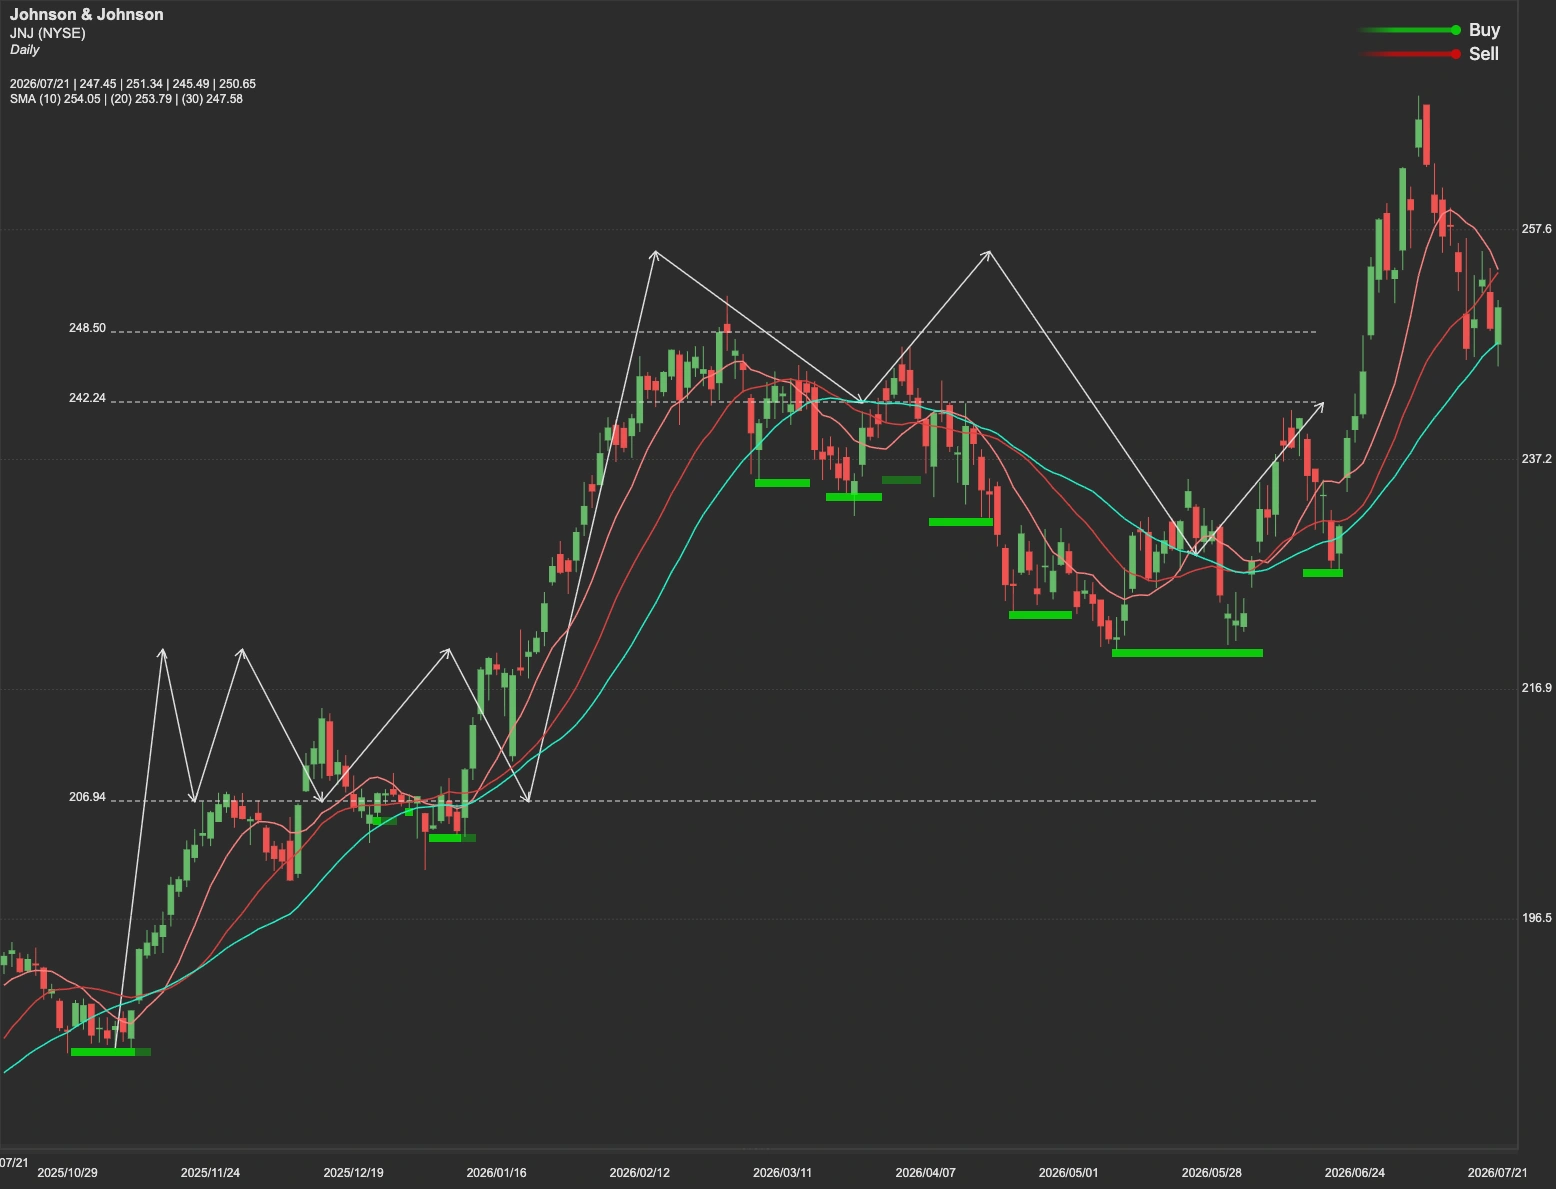The width and height of the screenshot is (1556, 1189).
Task: Click the green buy bar above 2026/05/01
Action: (1040, 615)
